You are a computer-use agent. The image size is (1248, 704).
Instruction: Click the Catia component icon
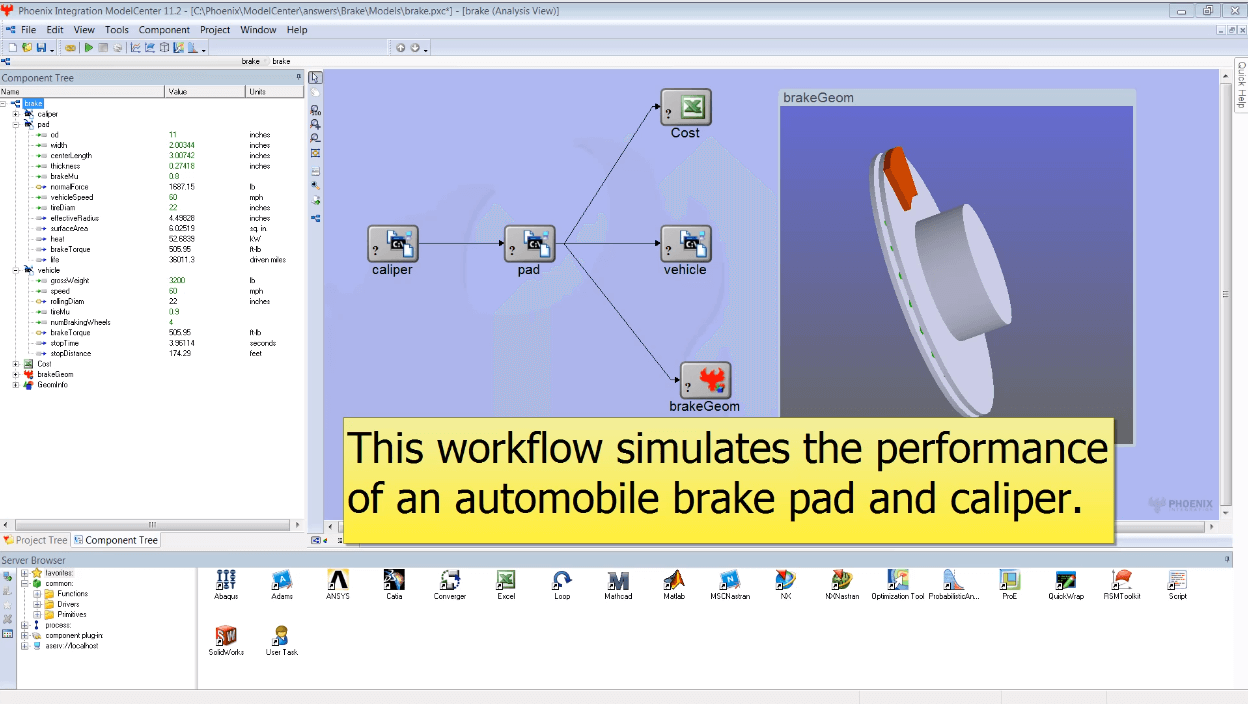pos(394,581)
